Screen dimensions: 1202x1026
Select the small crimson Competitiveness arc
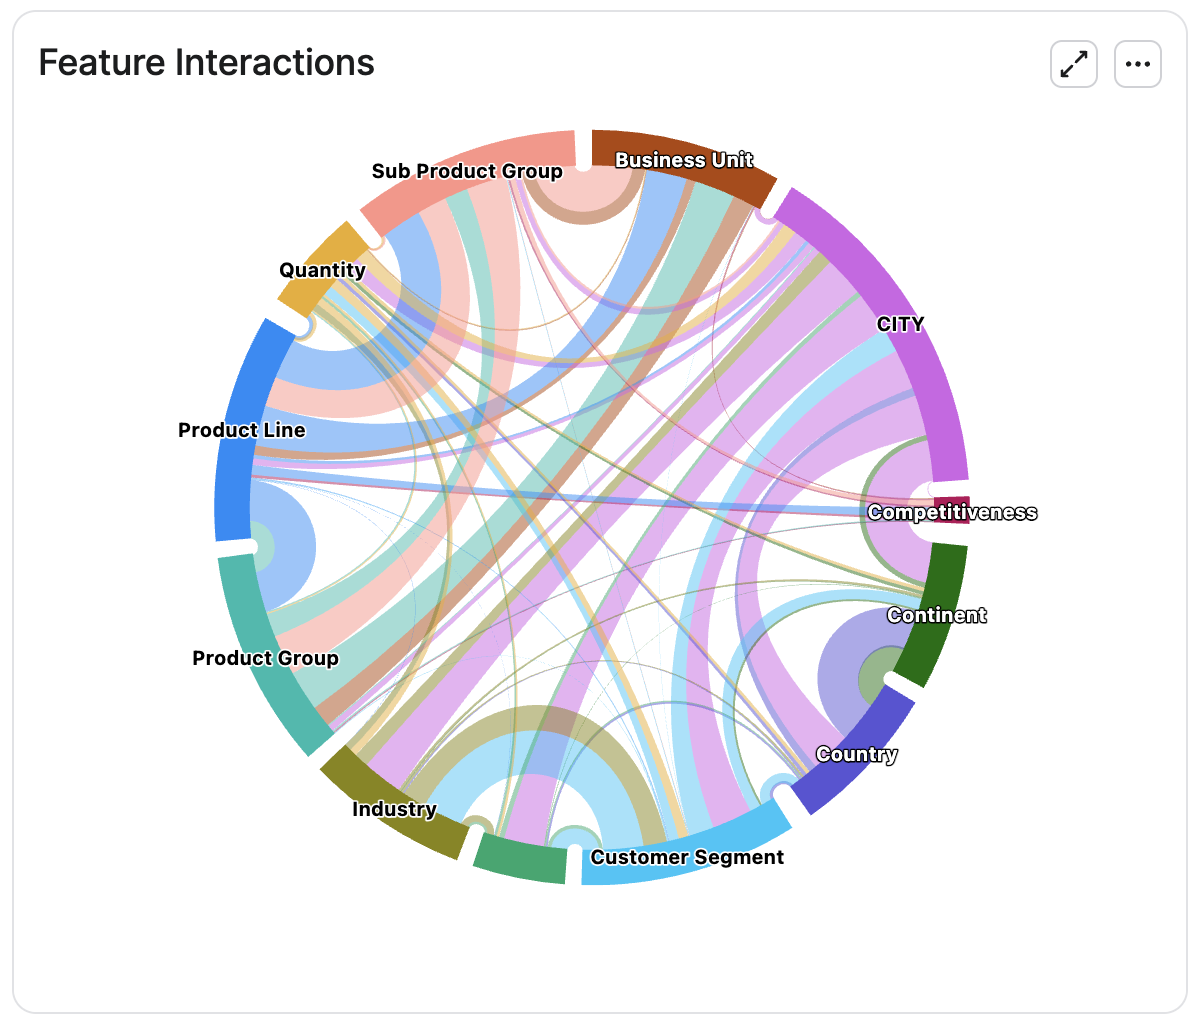(951, 510)
